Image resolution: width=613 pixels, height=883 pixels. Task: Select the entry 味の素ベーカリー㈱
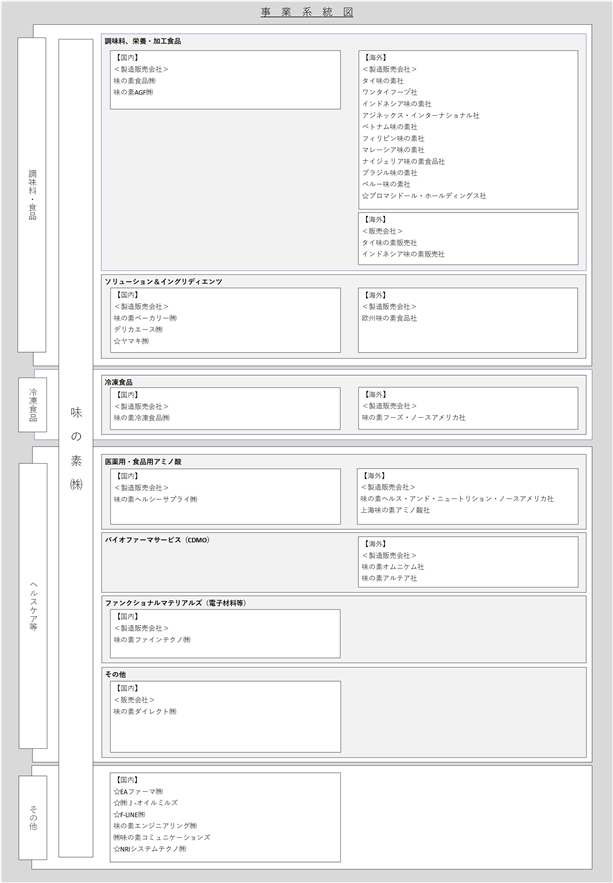145,318
